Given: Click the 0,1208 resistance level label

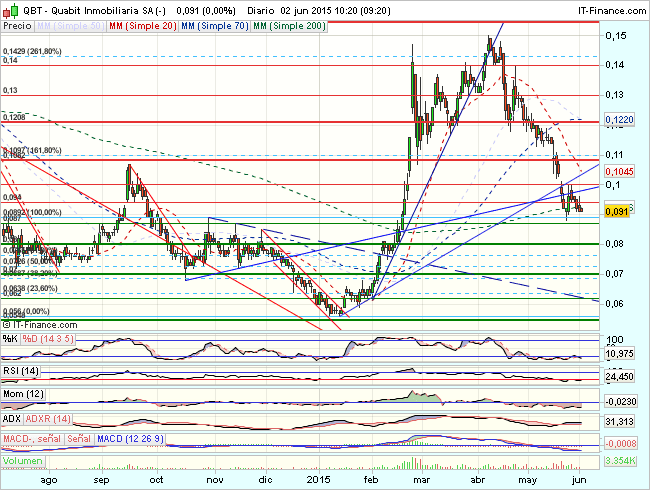Looking at the screenshot, I should [14, 118].
